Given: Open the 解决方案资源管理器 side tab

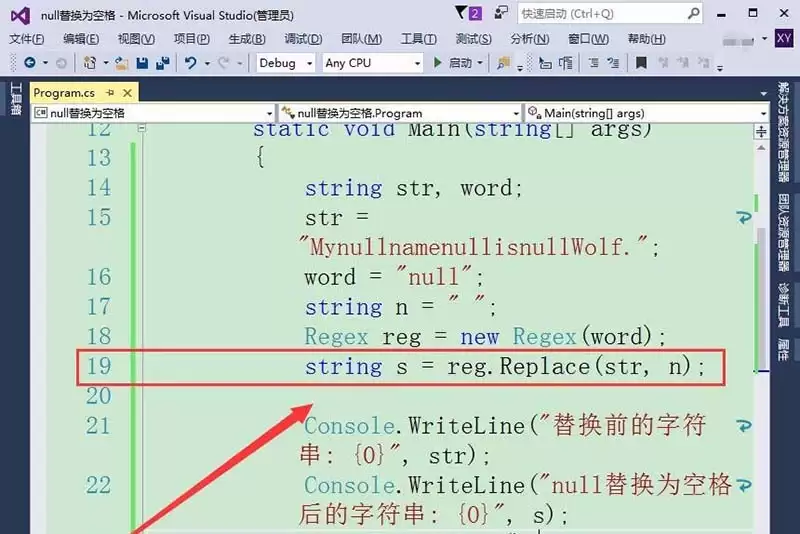Looking at the screenshot, I should coord(783,132).
